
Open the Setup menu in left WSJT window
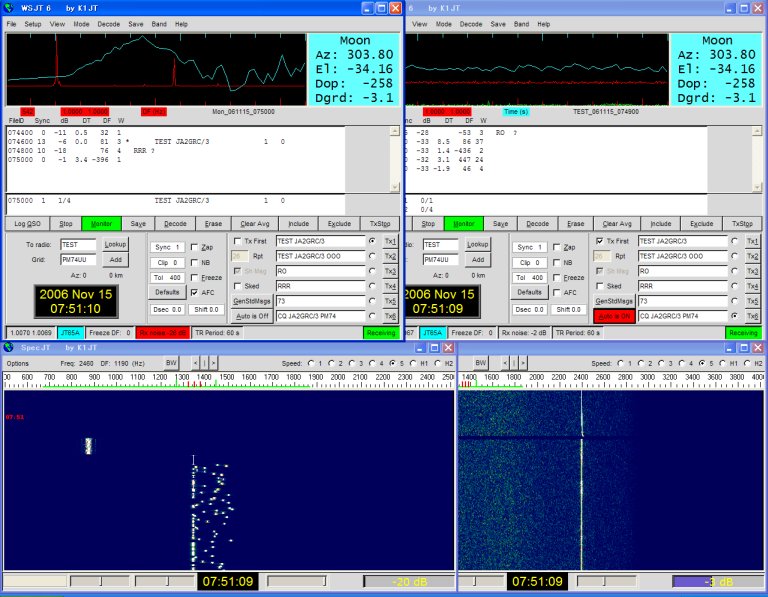(x=33, y=24)
